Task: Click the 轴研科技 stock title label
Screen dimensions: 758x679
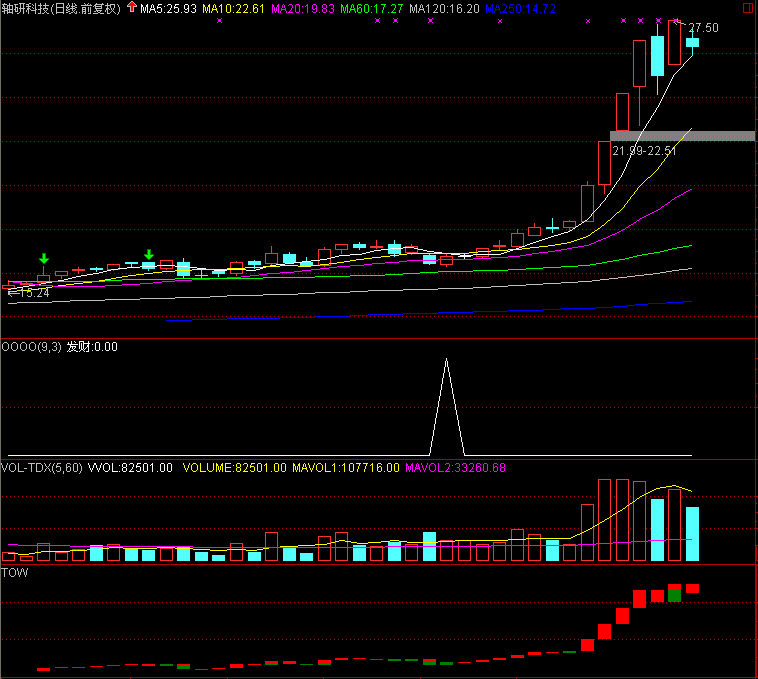Action: click(30, 9)
